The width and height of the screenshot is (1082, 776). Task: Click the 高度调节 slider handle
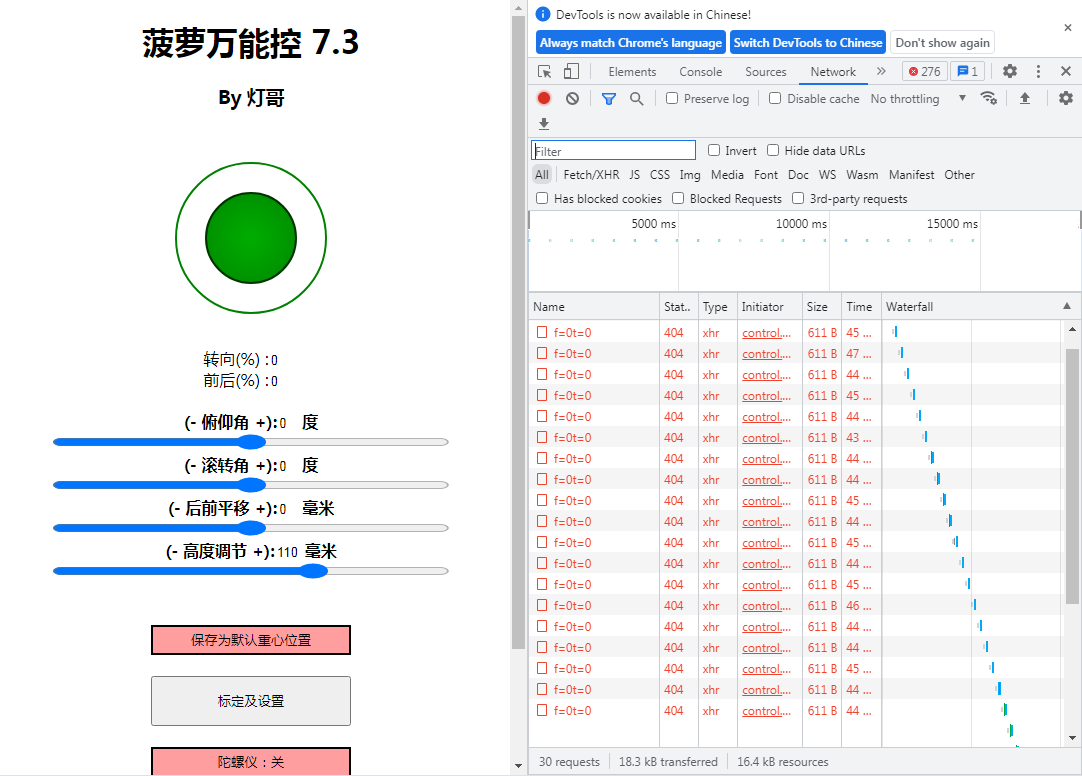tap(315, 571)
